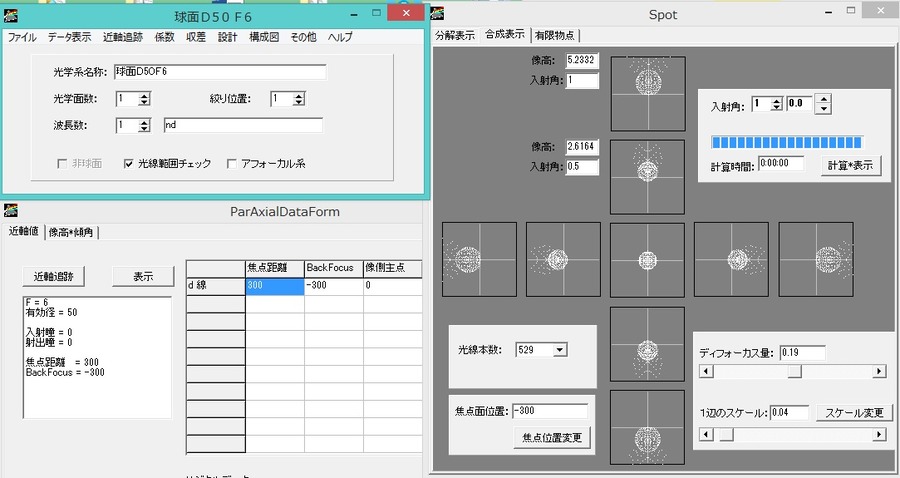Viewport: 900px width, 478px height.
Task: Click the 焦点距離 column header
Action: pos(275,268)
